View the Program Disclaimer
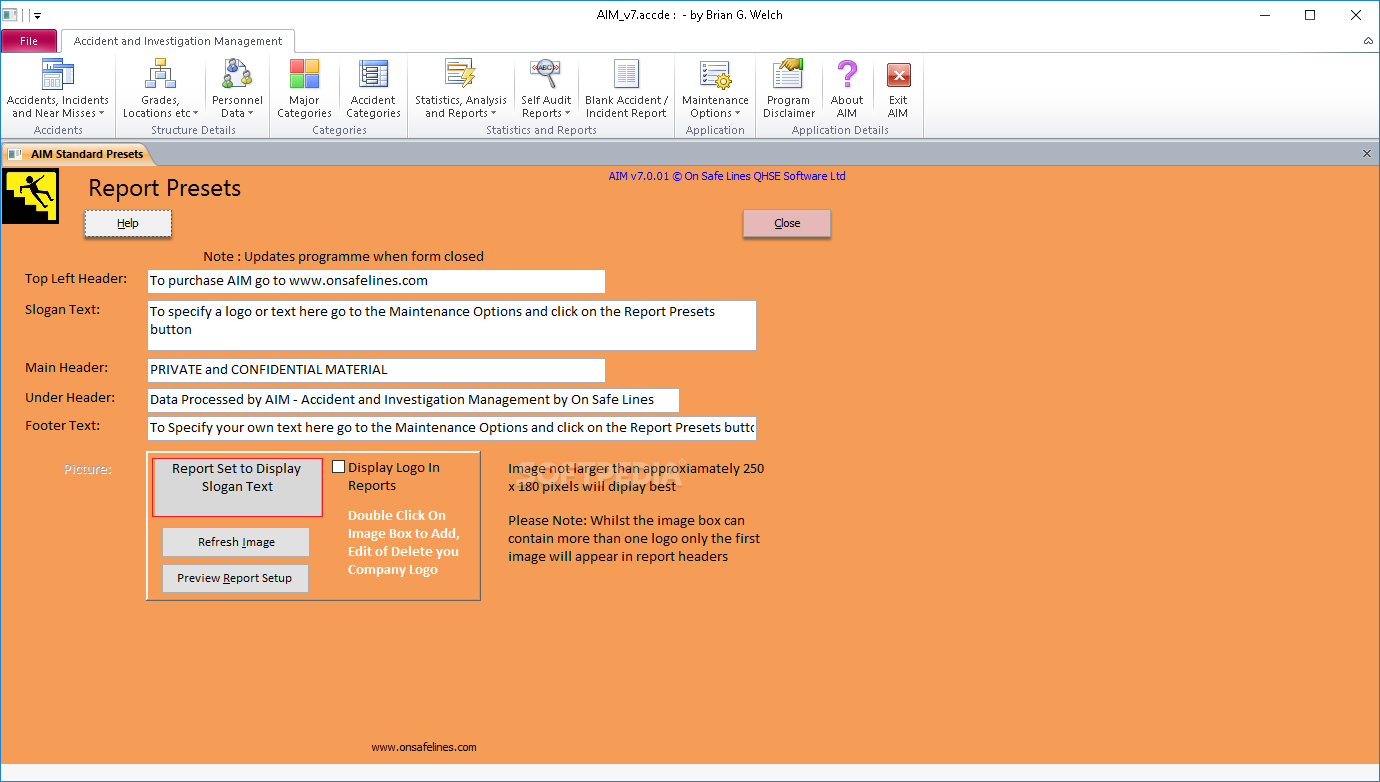This screenshot has height=782, width=1380. (x=788, y=89)
